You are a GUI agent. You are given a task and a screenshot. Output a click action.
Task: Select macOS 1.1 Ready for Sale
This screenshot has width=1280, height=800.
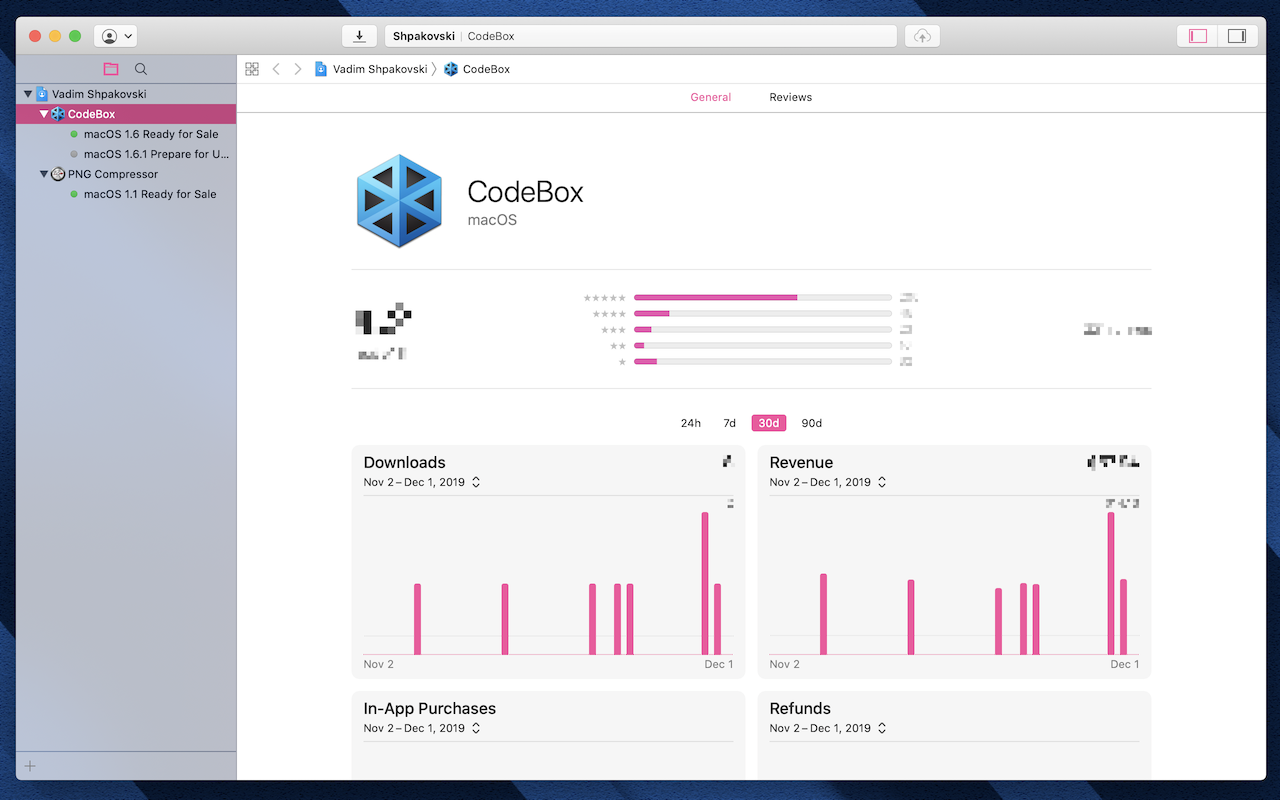click(x=126, y=194)
